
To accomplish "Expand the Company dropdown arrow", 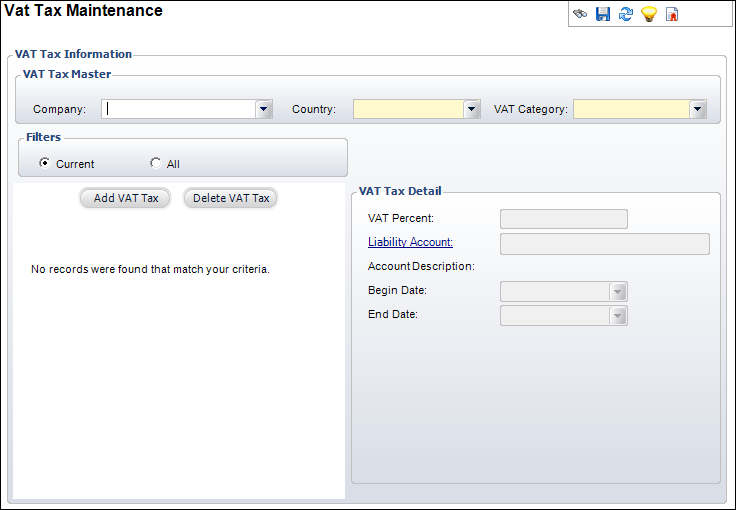I will (264, 109).
